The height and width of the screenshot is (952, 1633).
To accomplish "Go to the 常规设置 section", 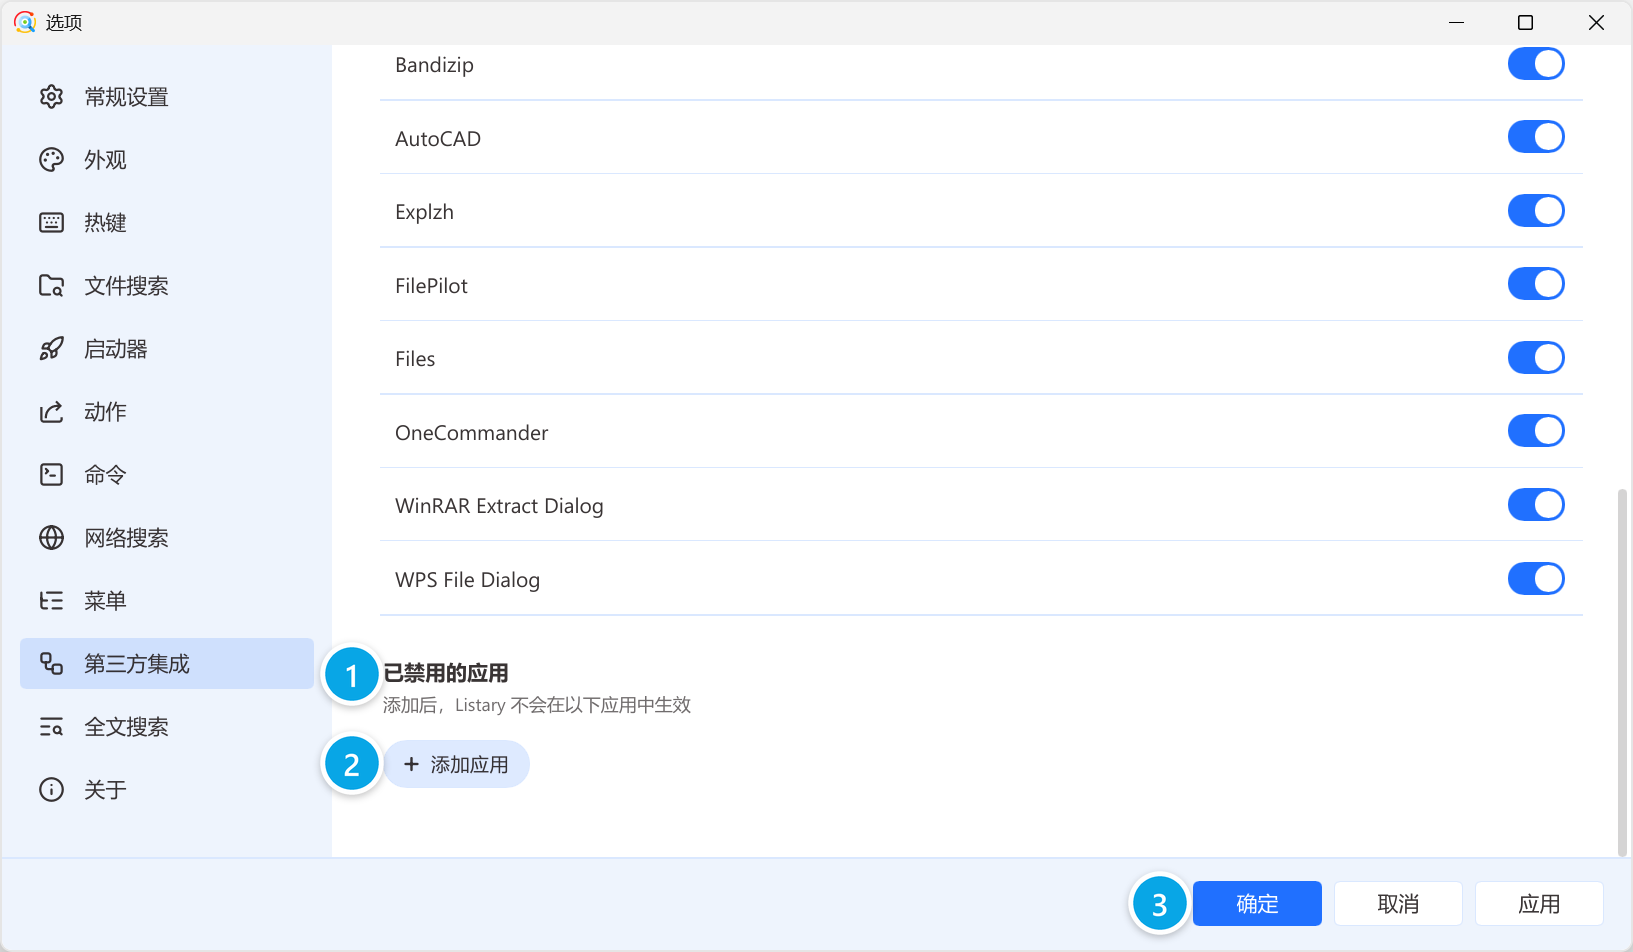I will pos(167,97).
